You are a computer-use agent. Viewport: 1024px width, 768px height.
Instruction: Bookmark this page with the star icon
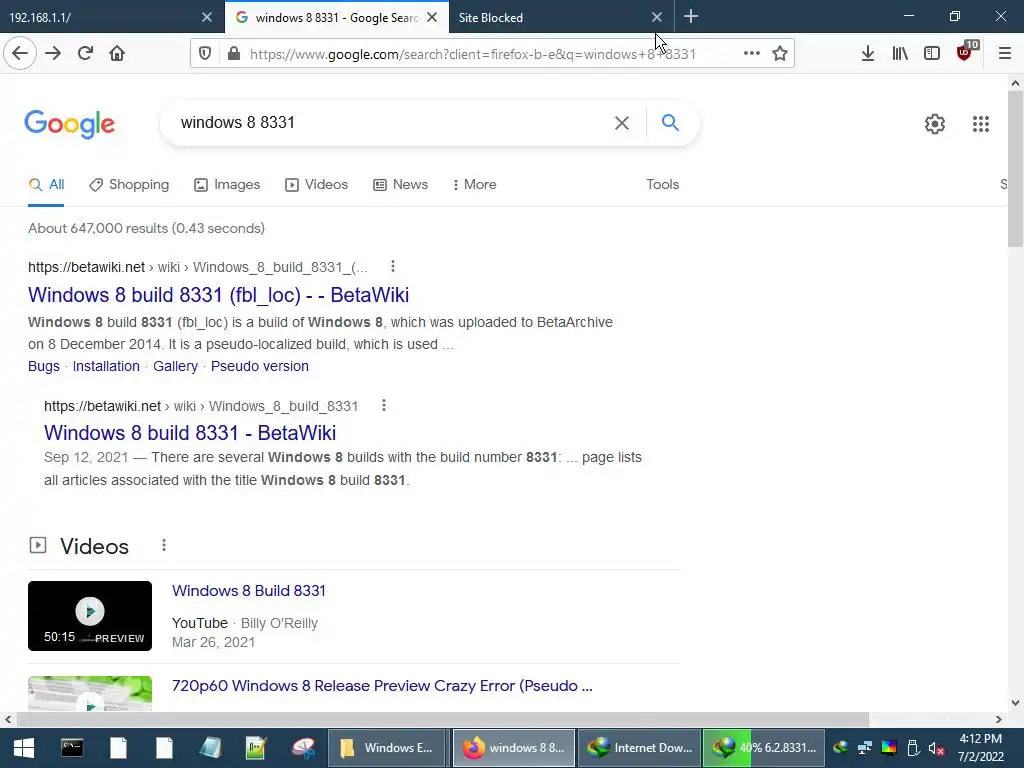click(780, 54)
